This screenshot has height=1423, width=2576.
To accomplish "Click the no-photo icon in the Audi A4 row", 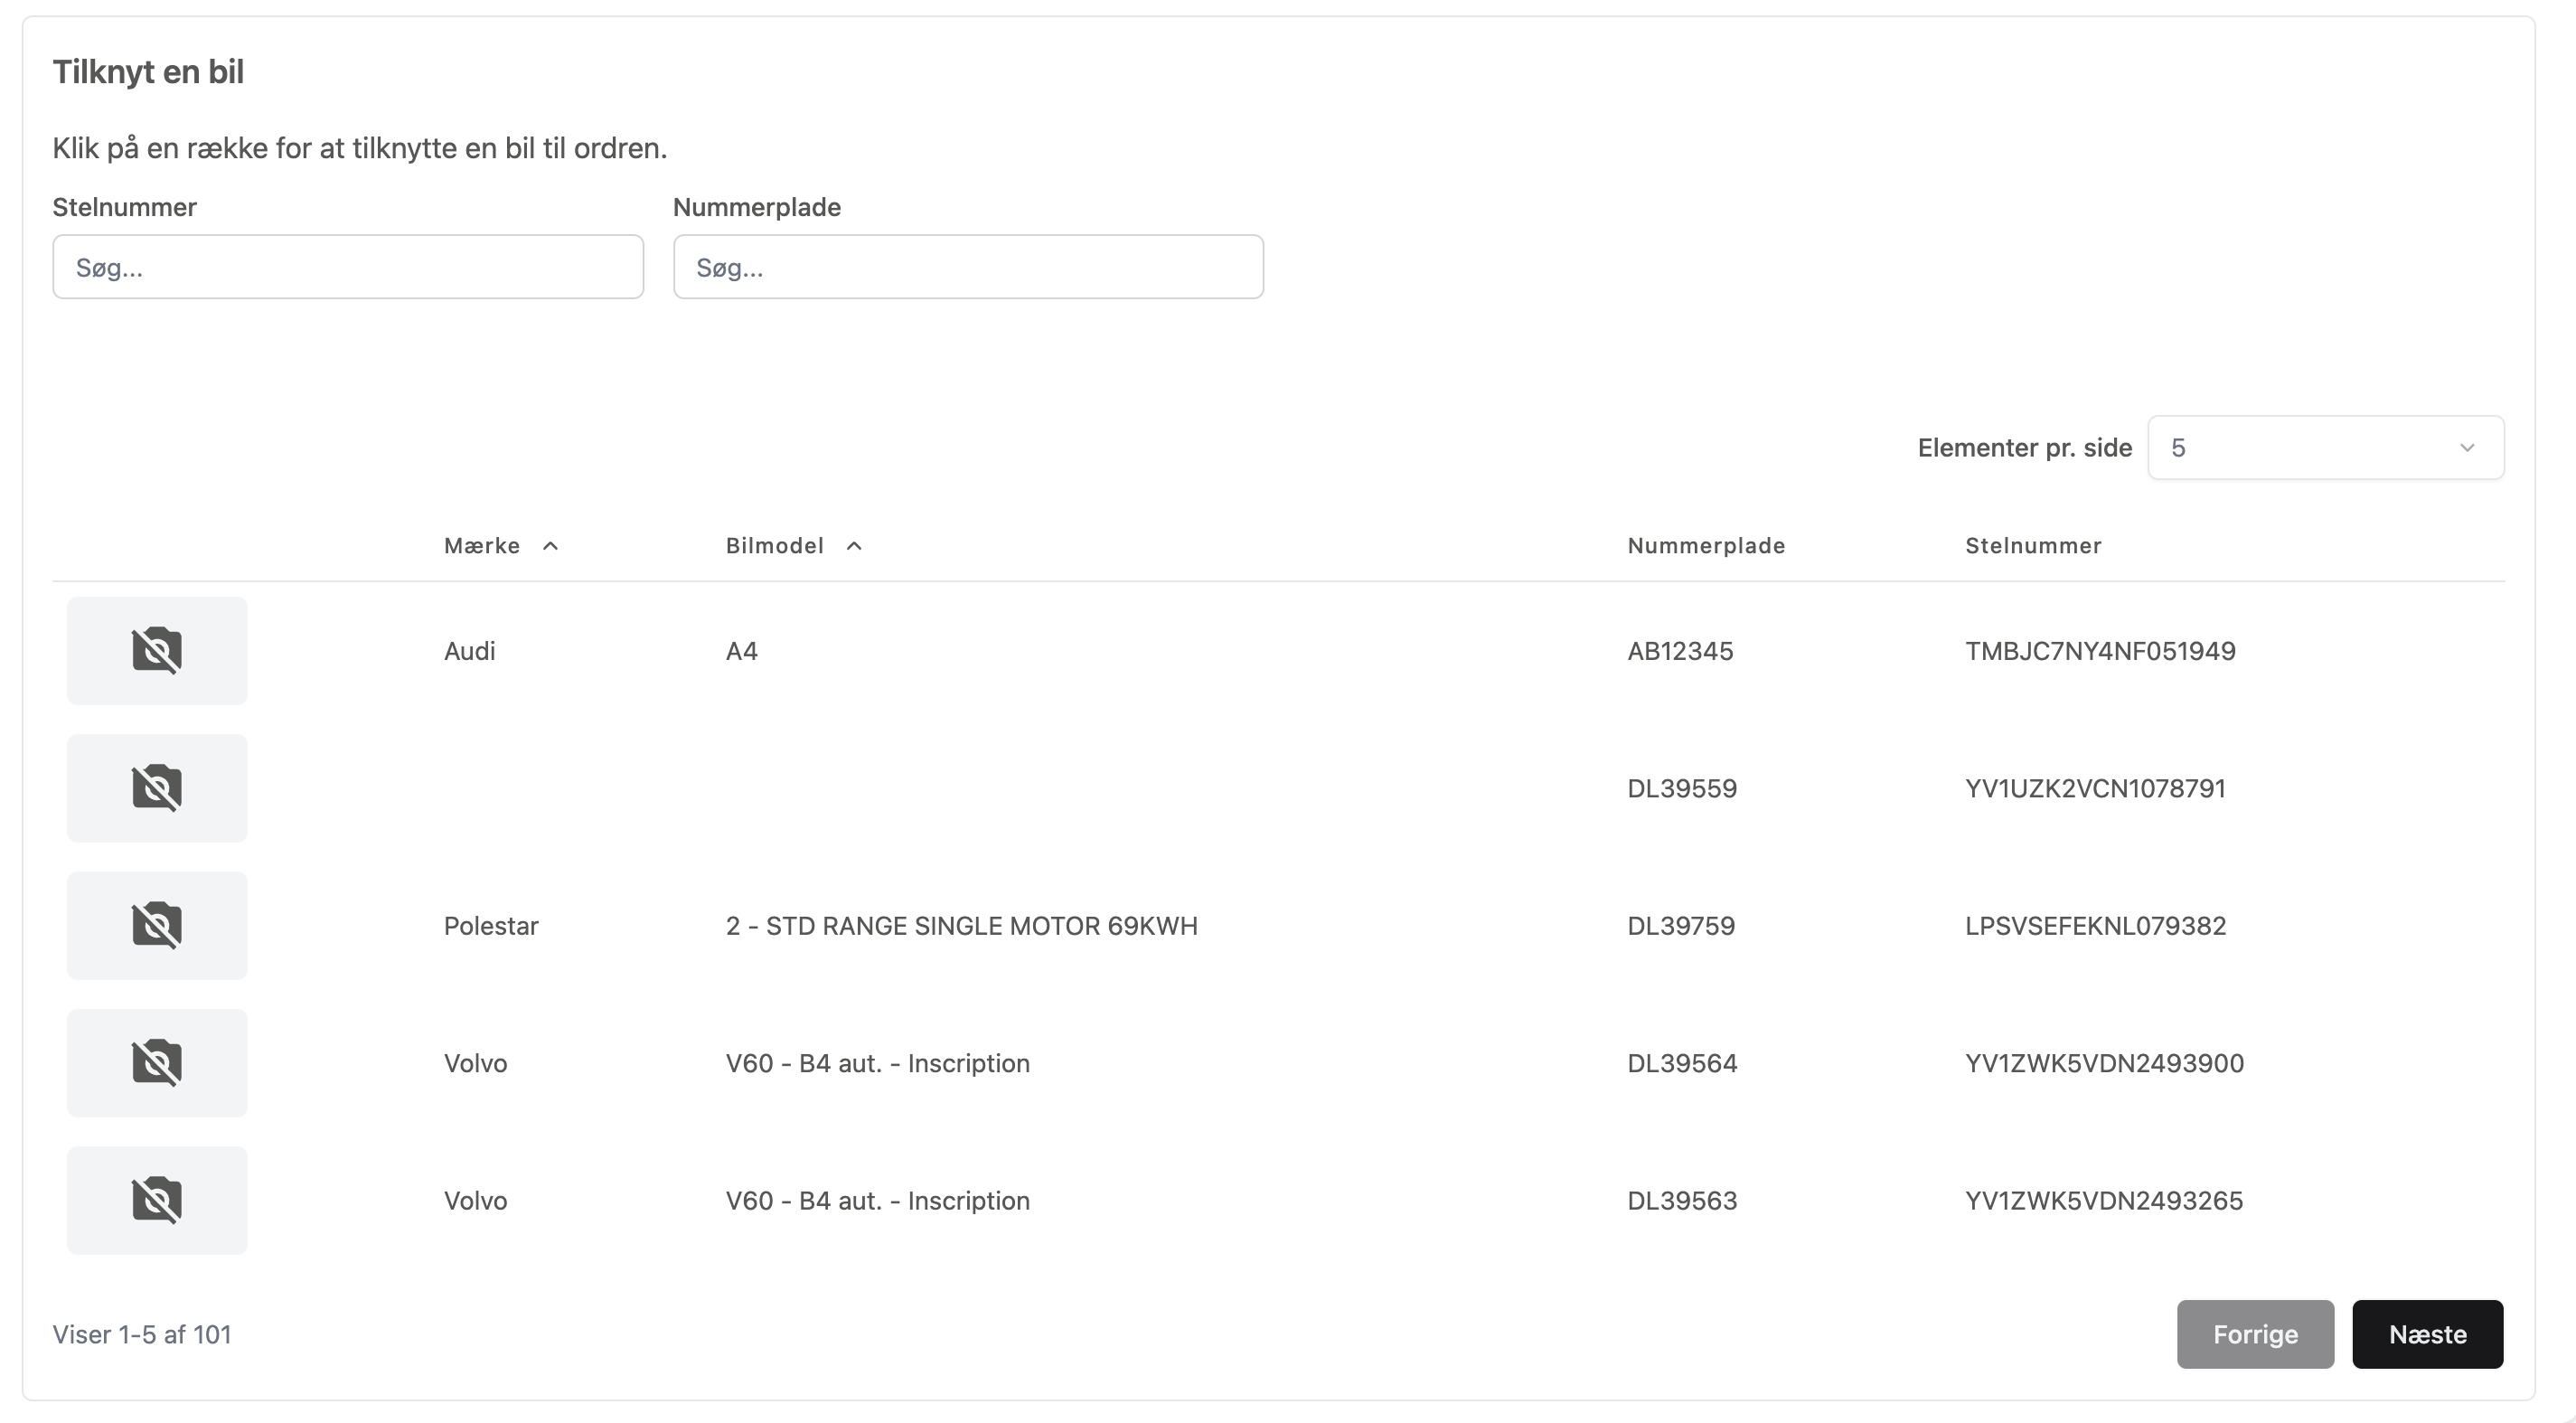I will click(157, 651).
